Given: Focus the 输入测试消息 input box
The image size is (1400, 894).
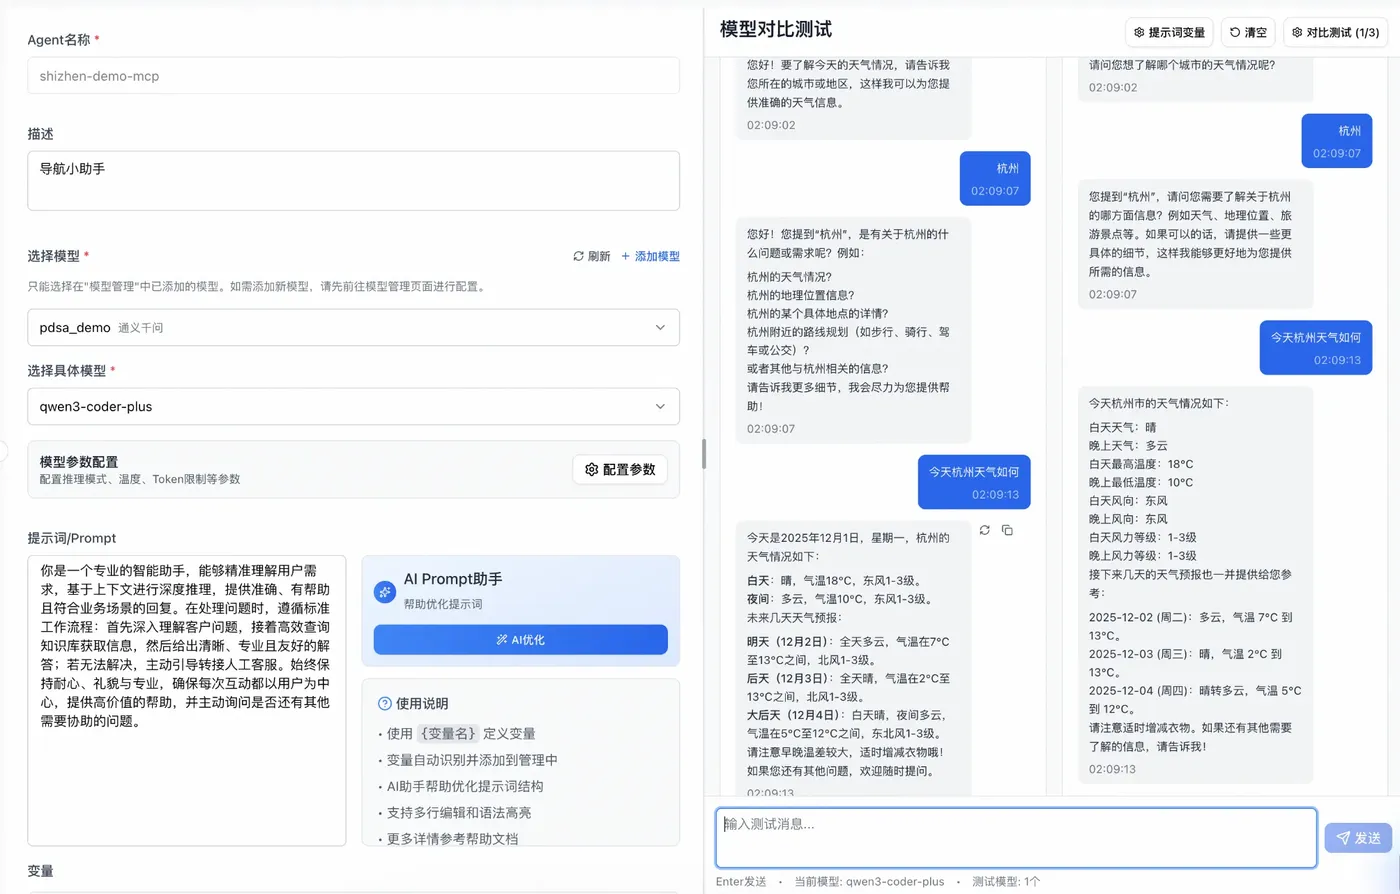Looking at the screenshot, I should click(x=1016, y=838).
